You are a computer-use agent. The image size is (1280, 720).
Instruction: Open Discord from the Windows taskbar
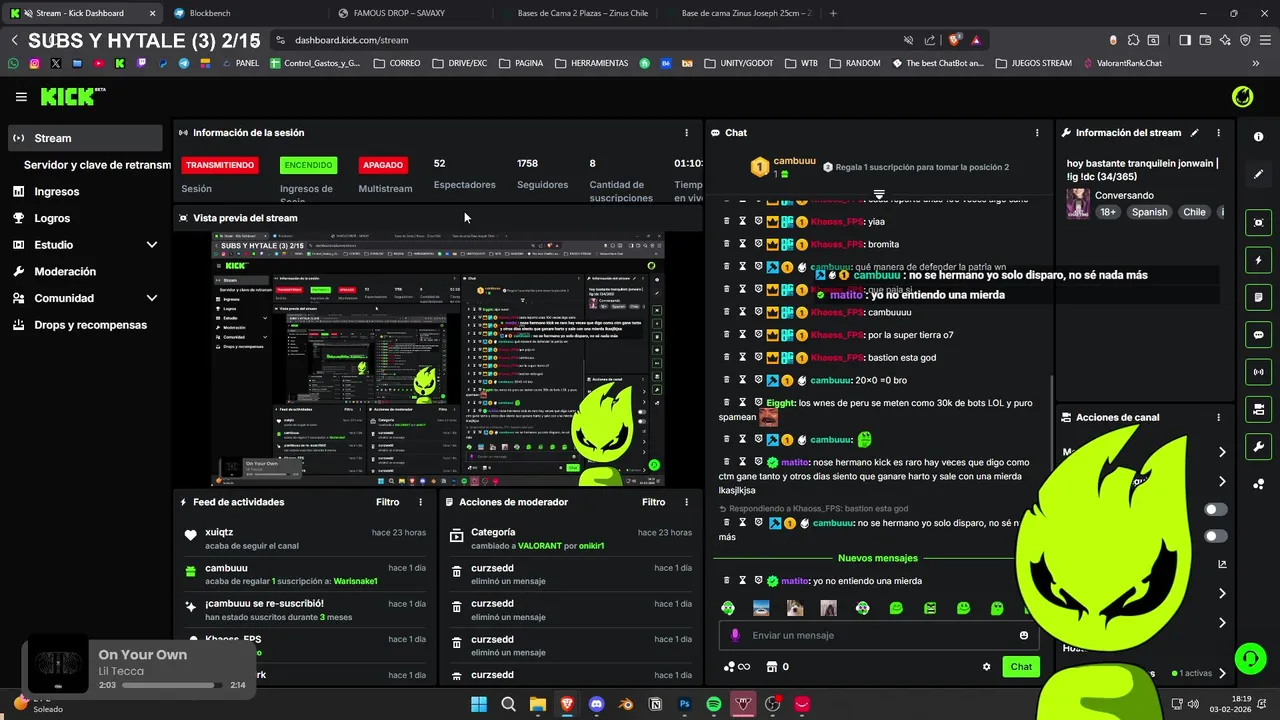(597, 704)
